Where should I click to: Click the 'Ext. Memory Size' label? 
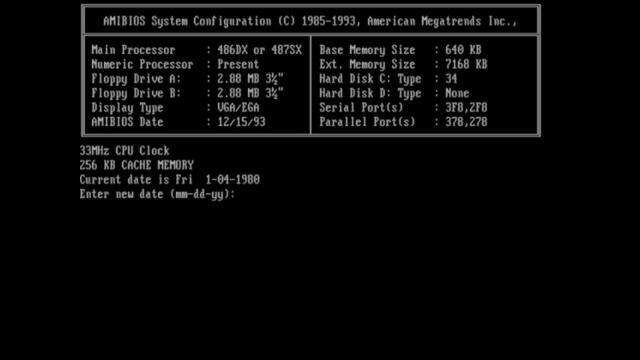tap(367, 64)
